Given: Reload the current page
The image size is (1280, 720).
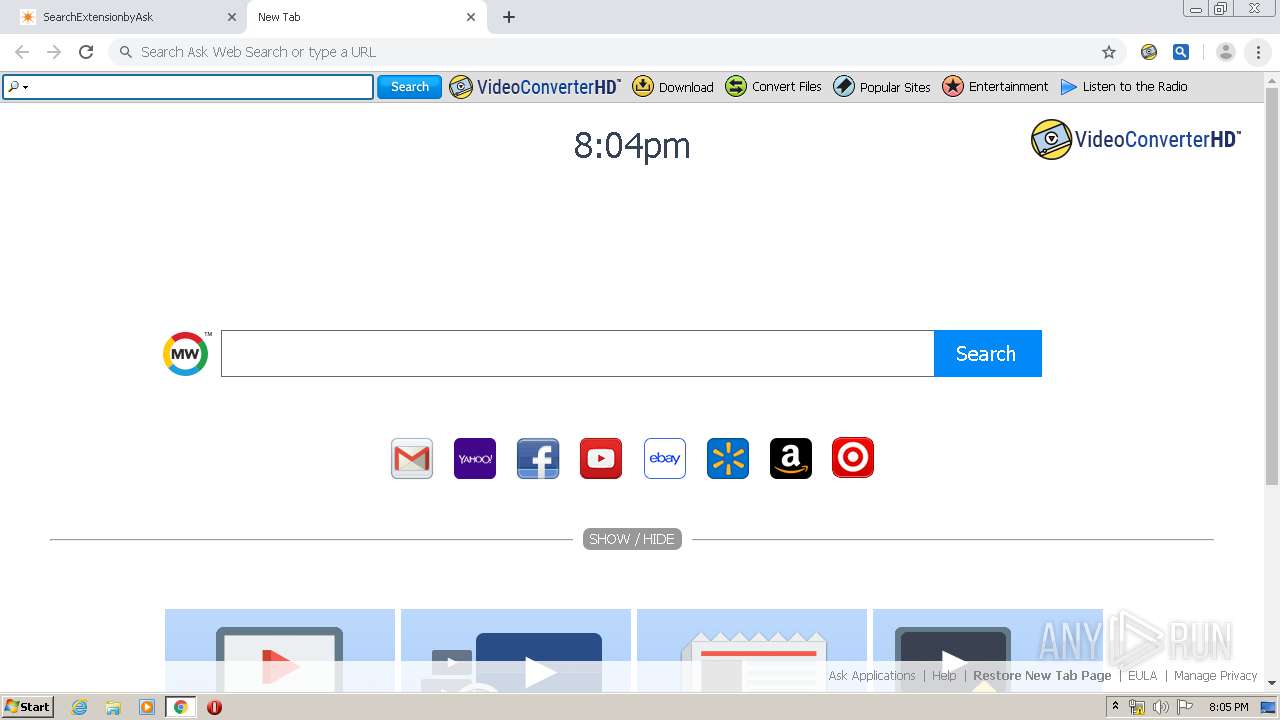Looking at the screenshot, I should 86,52.
